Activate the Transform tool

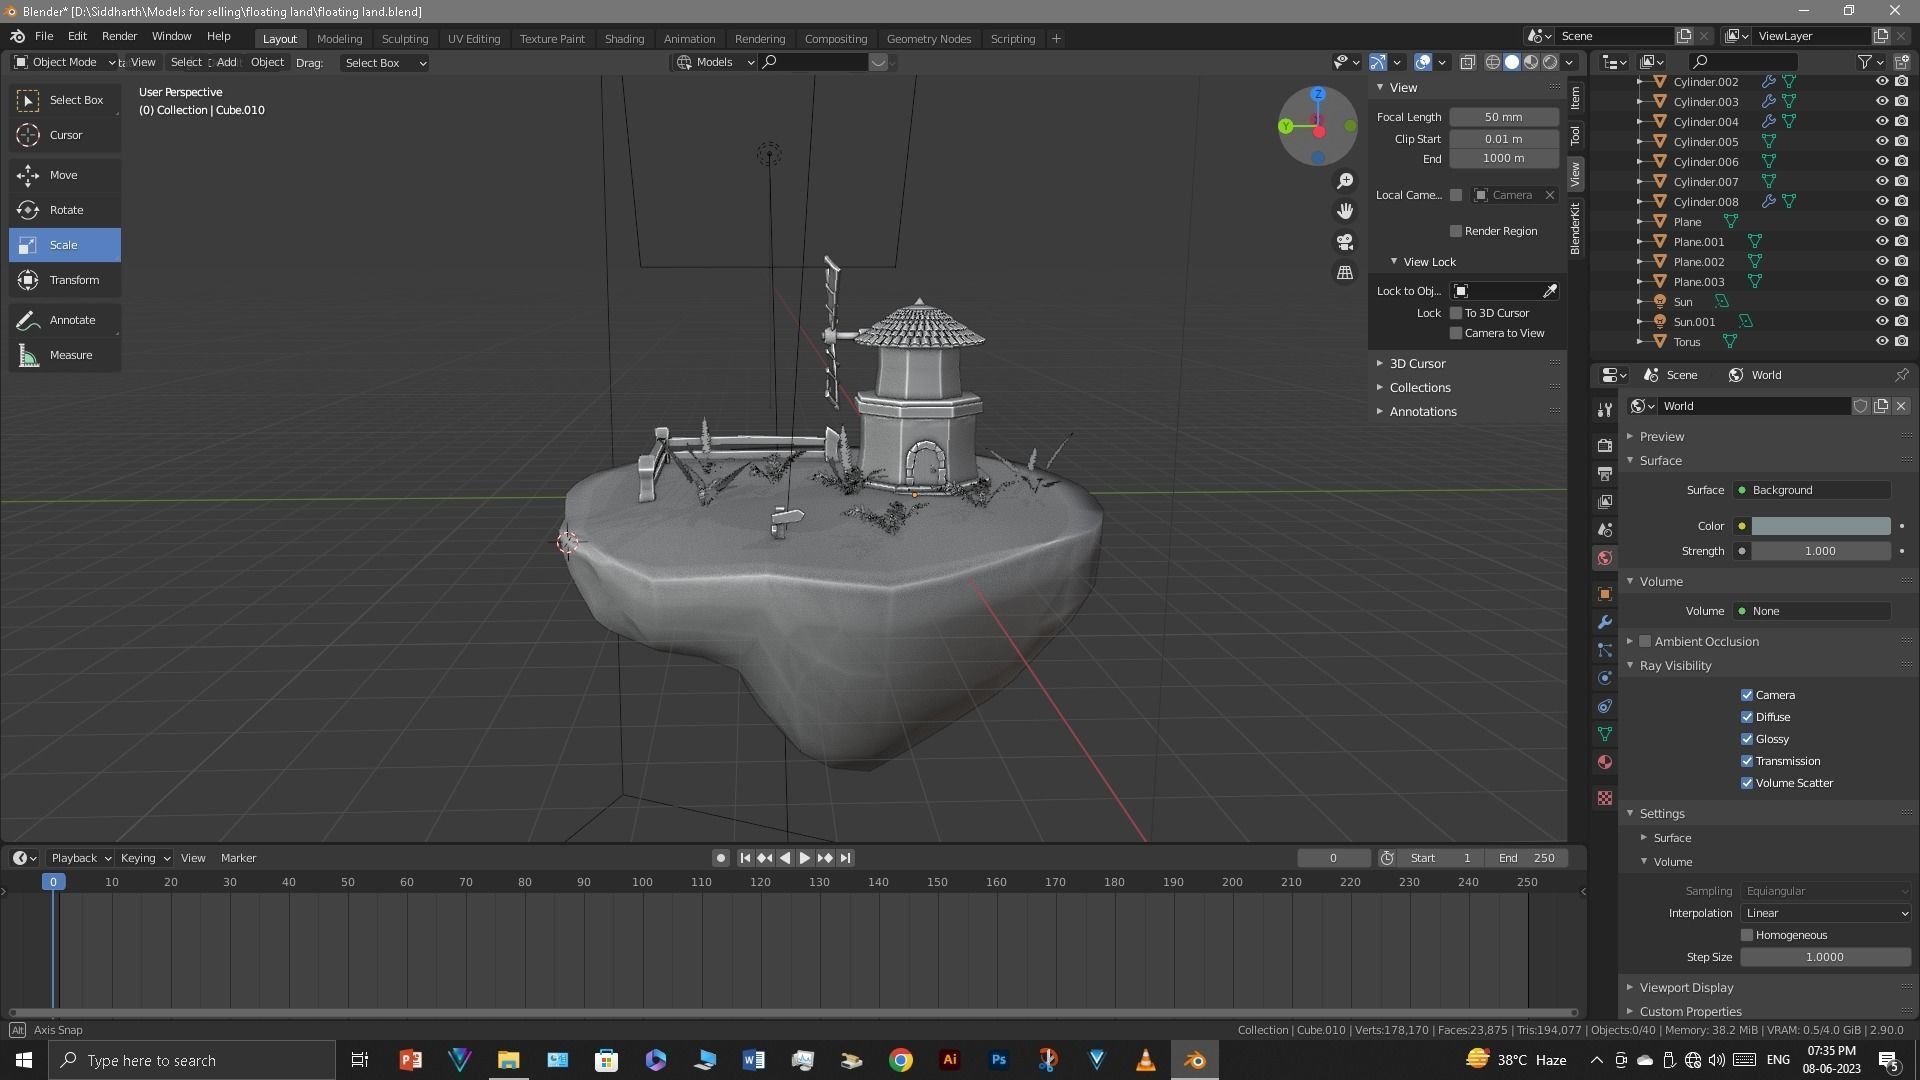[x=65, y=280]
